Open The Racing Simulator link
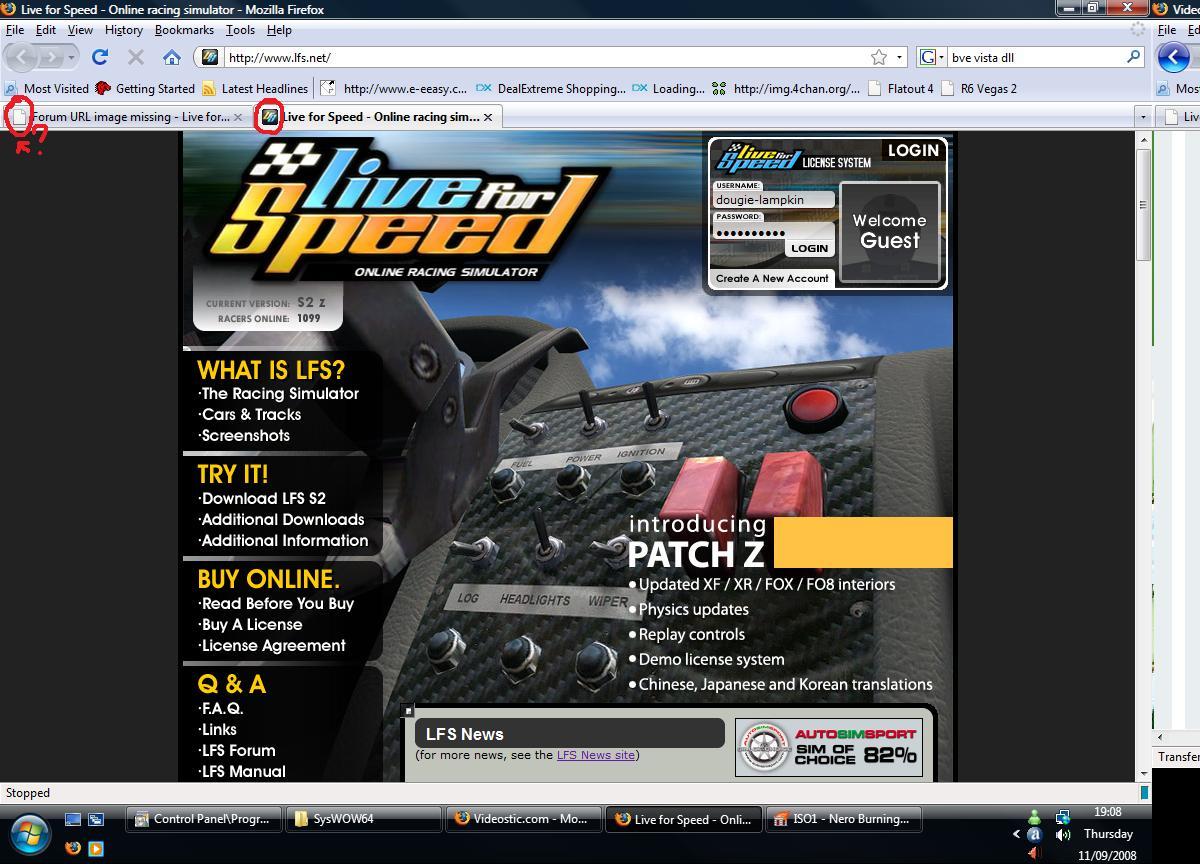The width and height of the screenshot is (1200, 864). (279, 394)
